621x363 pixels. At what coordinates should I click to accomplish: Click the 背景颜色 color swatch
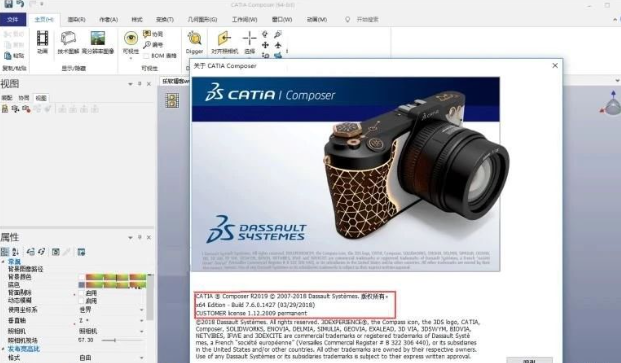pos(82,277)
